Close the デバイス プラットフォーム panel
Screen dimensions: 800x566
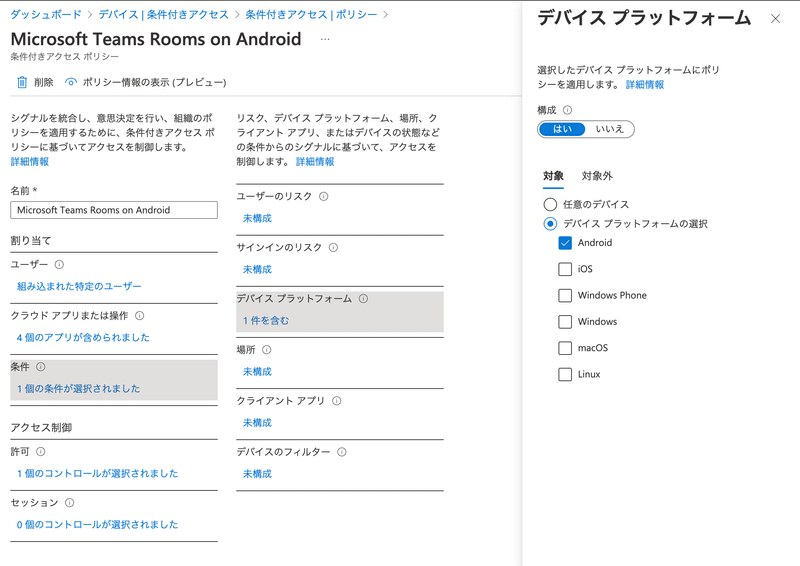click(x=776, y=19)
